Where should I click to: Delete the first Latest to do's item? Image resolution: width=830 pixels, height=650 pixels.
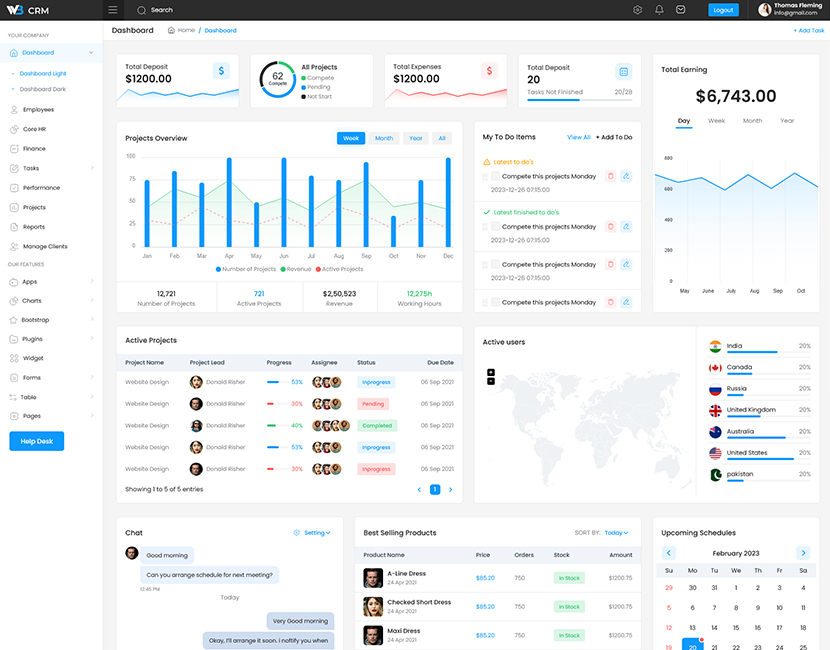click(x=610, y=176)
